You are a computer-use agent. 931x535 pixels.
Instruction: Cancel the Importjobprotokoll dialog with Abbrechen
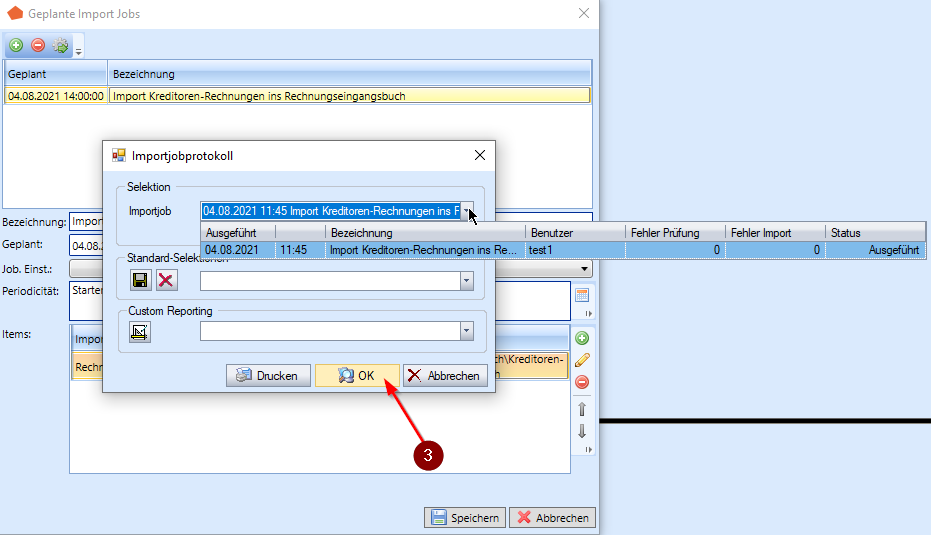click(445, 375)
